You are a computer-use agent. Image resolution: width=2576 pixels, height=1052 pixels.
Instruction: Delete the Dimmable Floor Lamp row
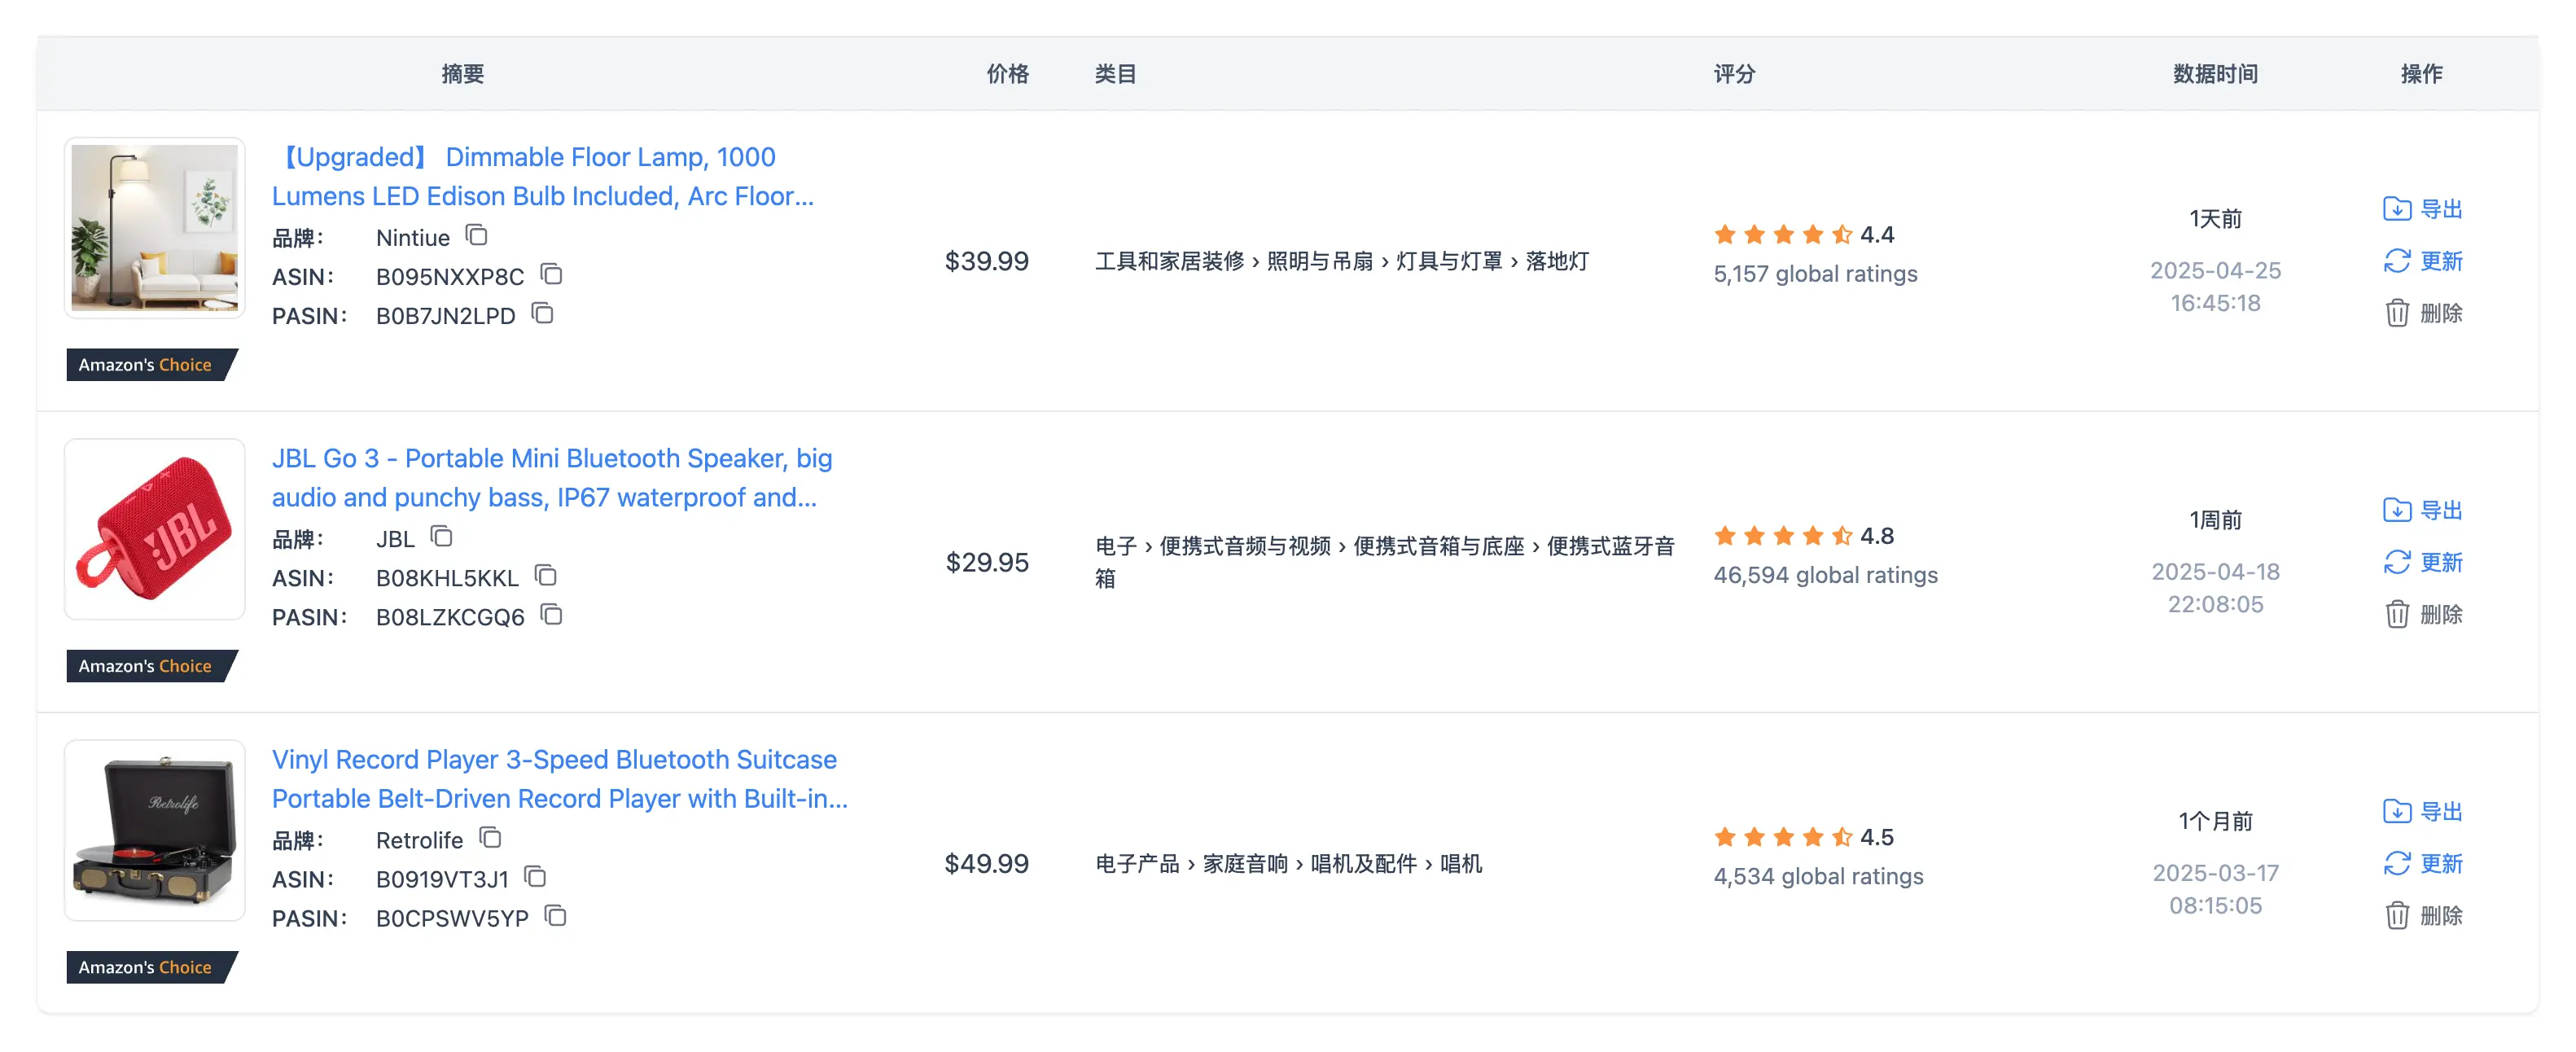click(x=2422, y=313)
